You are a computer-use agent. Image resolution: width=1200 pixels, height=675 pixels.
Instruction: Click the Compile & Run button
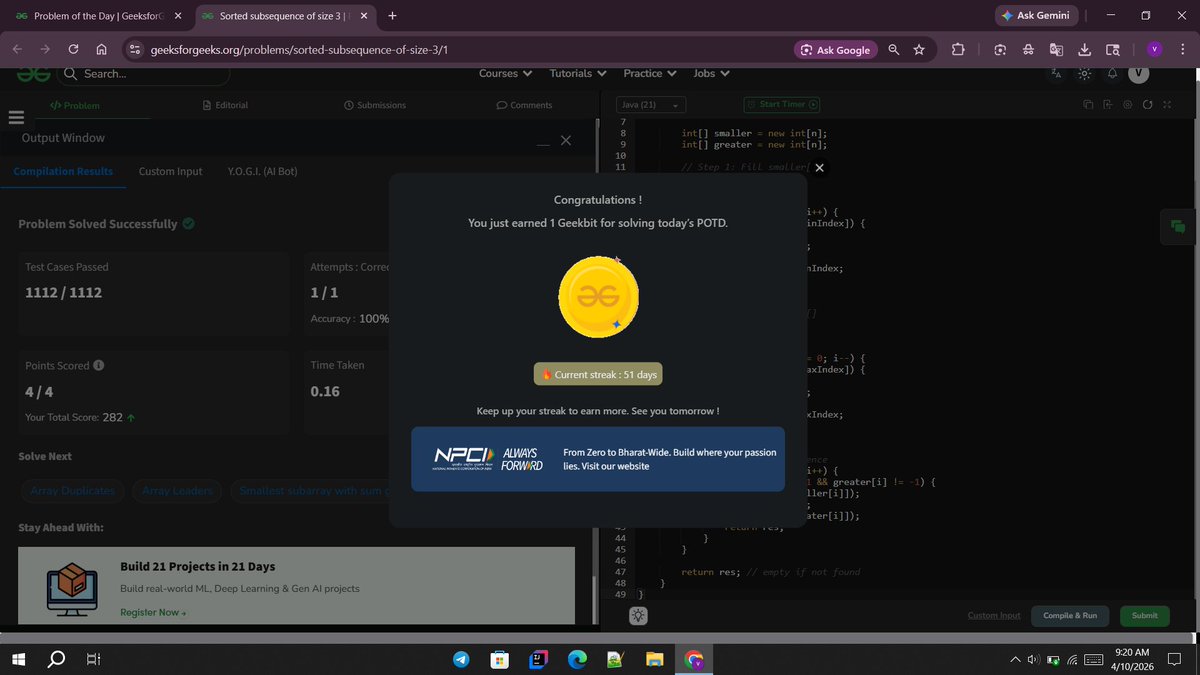pyautogui.click(x=1070, y=615)
